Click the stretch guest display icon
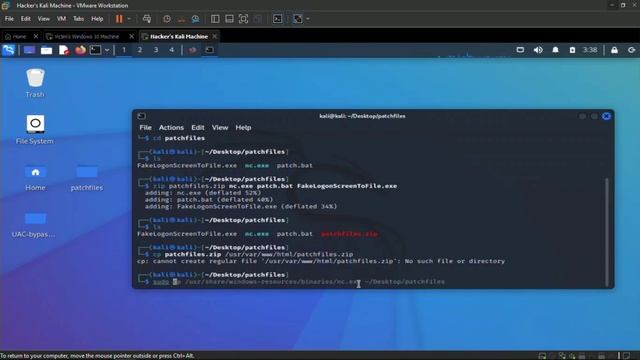This screenshot has height=360, width=640. 298,19
